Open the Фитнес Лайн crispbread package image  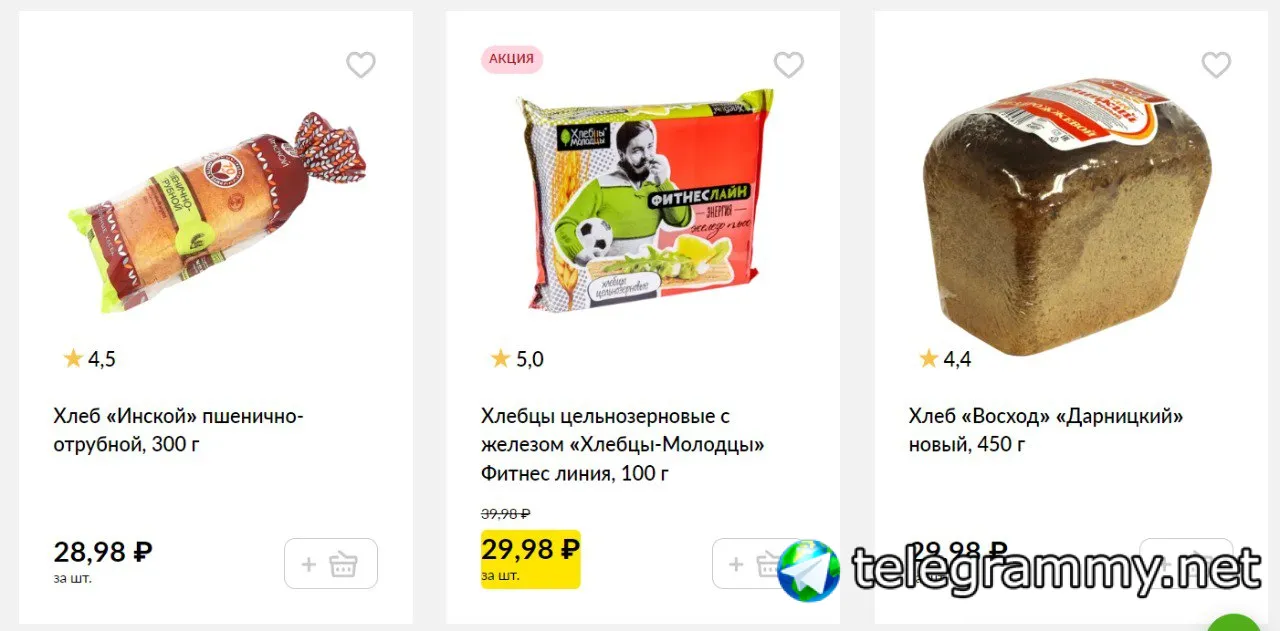click(644, 199)
